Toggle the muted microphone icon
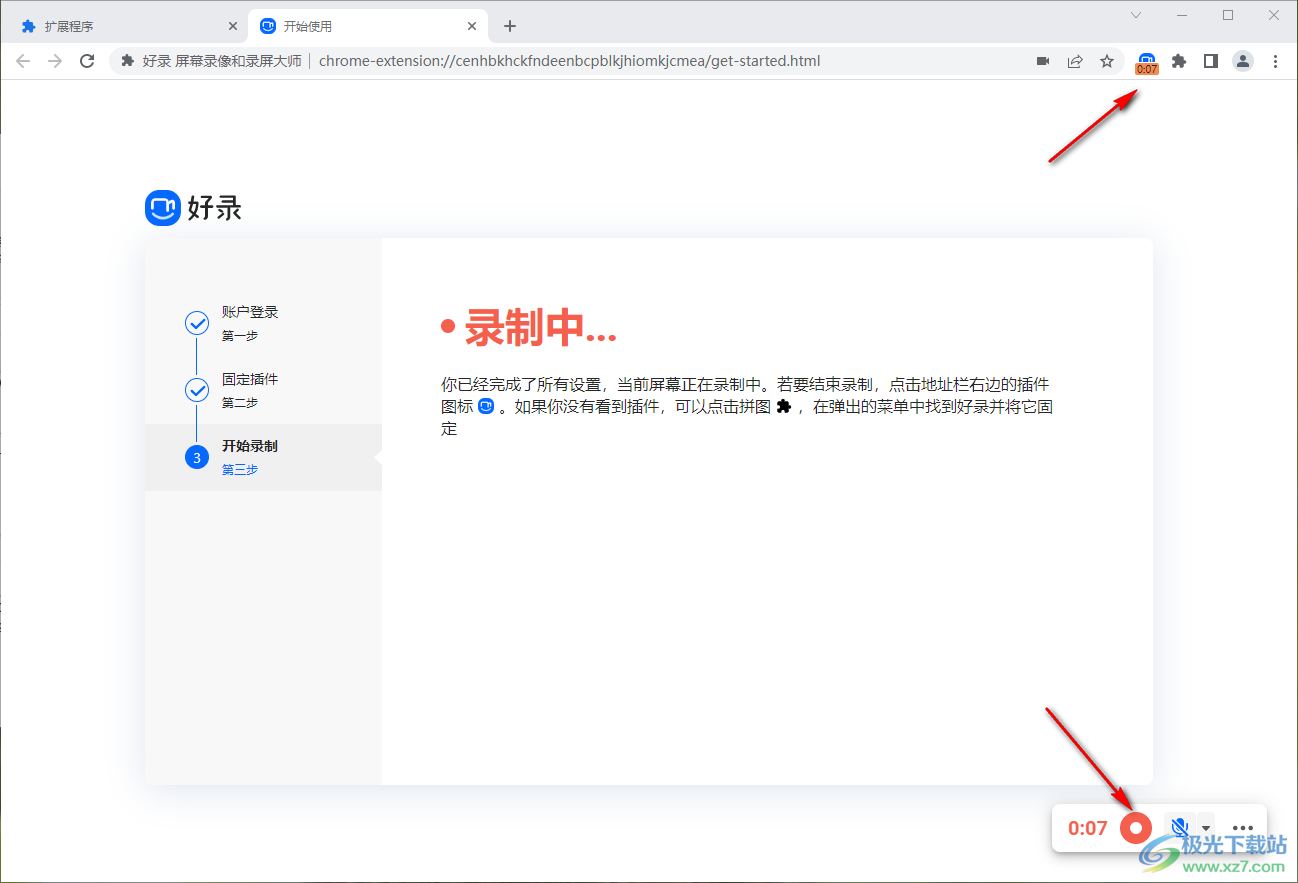The height and width of the screenshot is (883, 1298). pos(1179,828)
